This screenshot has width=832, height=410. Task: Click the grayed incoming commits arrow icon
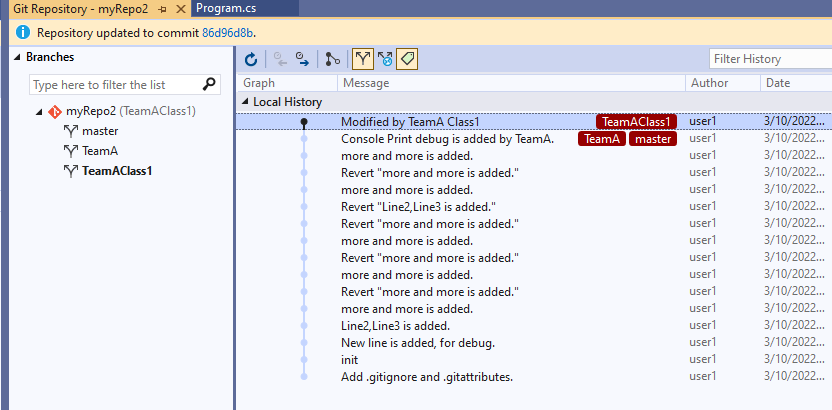coord(280,59)
